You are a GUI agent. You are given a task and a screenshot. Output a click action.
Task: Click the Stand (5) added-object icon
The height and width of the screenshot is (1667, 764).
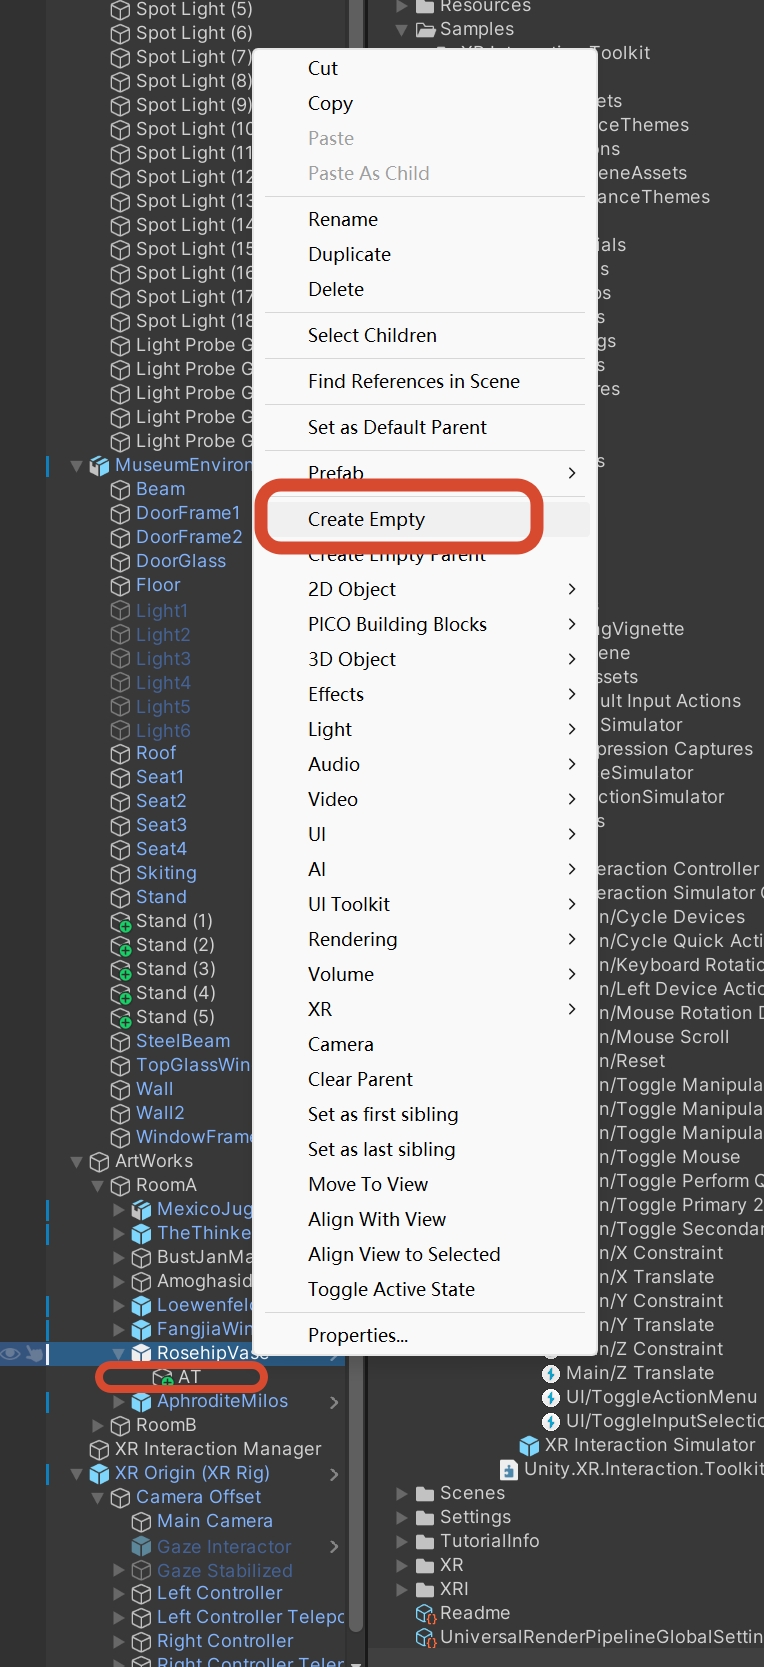click(x=120, y=1017)
